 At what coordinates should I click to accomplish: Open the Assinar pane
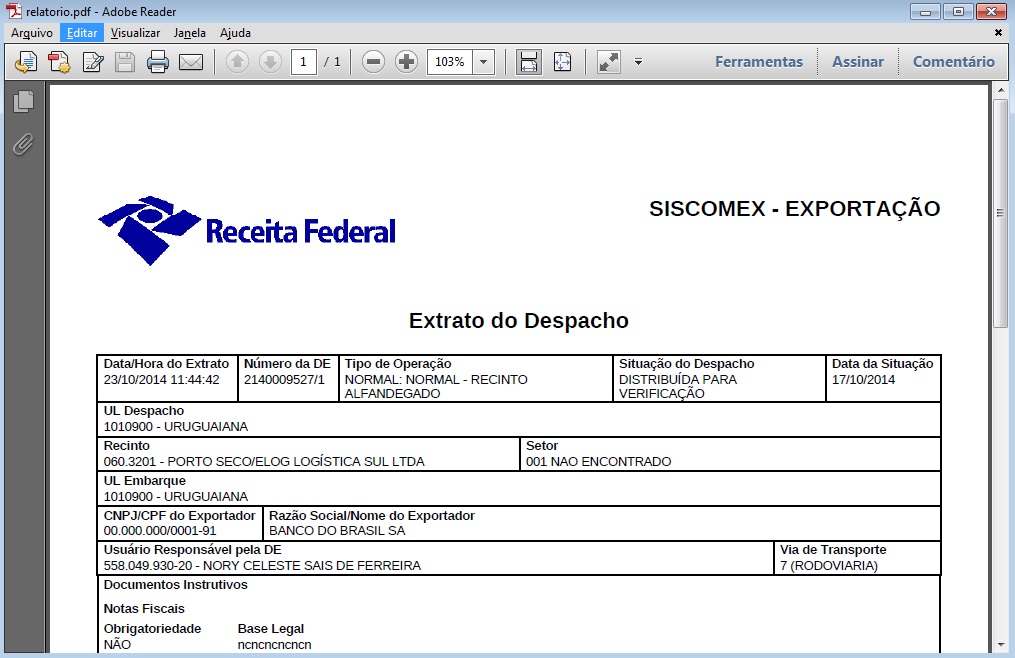(858, 62)
